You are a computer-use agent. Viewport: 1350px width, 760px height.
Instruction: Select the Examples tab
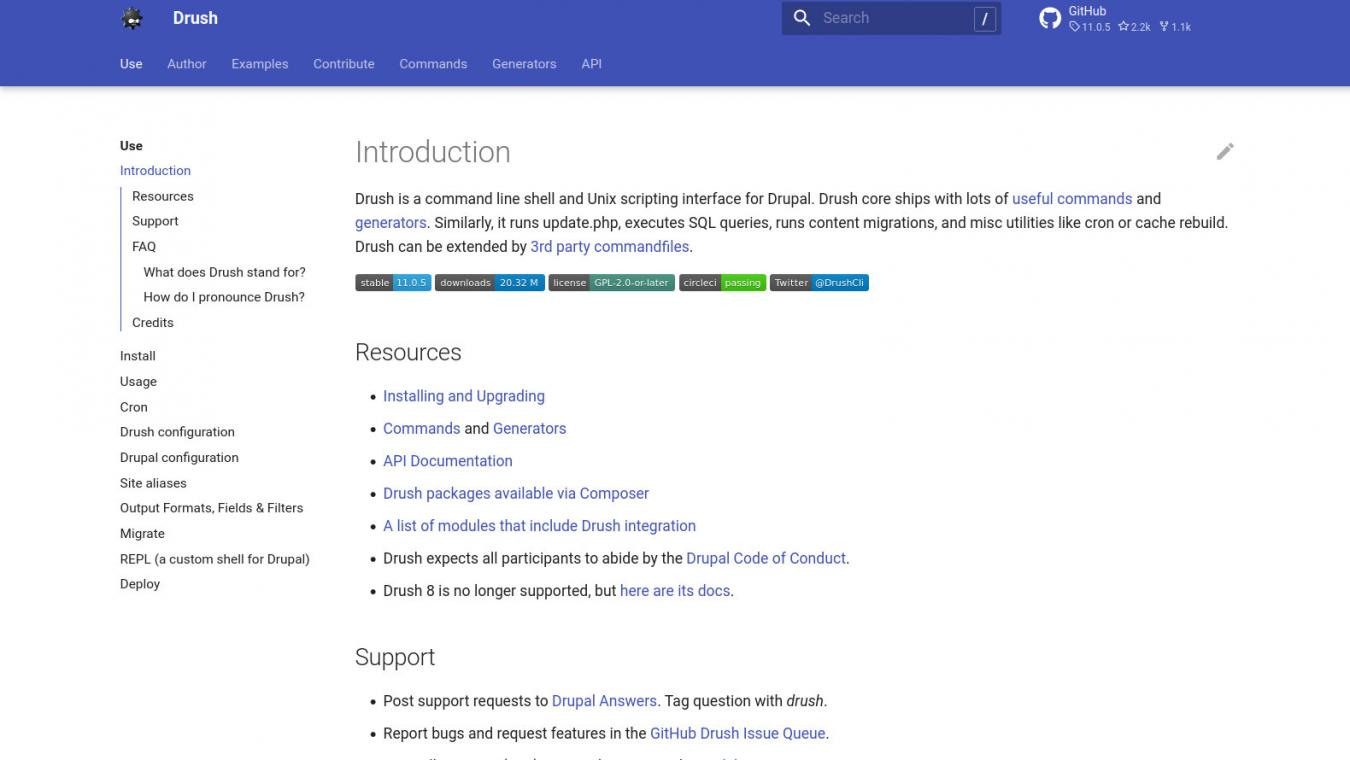point(259,64)
